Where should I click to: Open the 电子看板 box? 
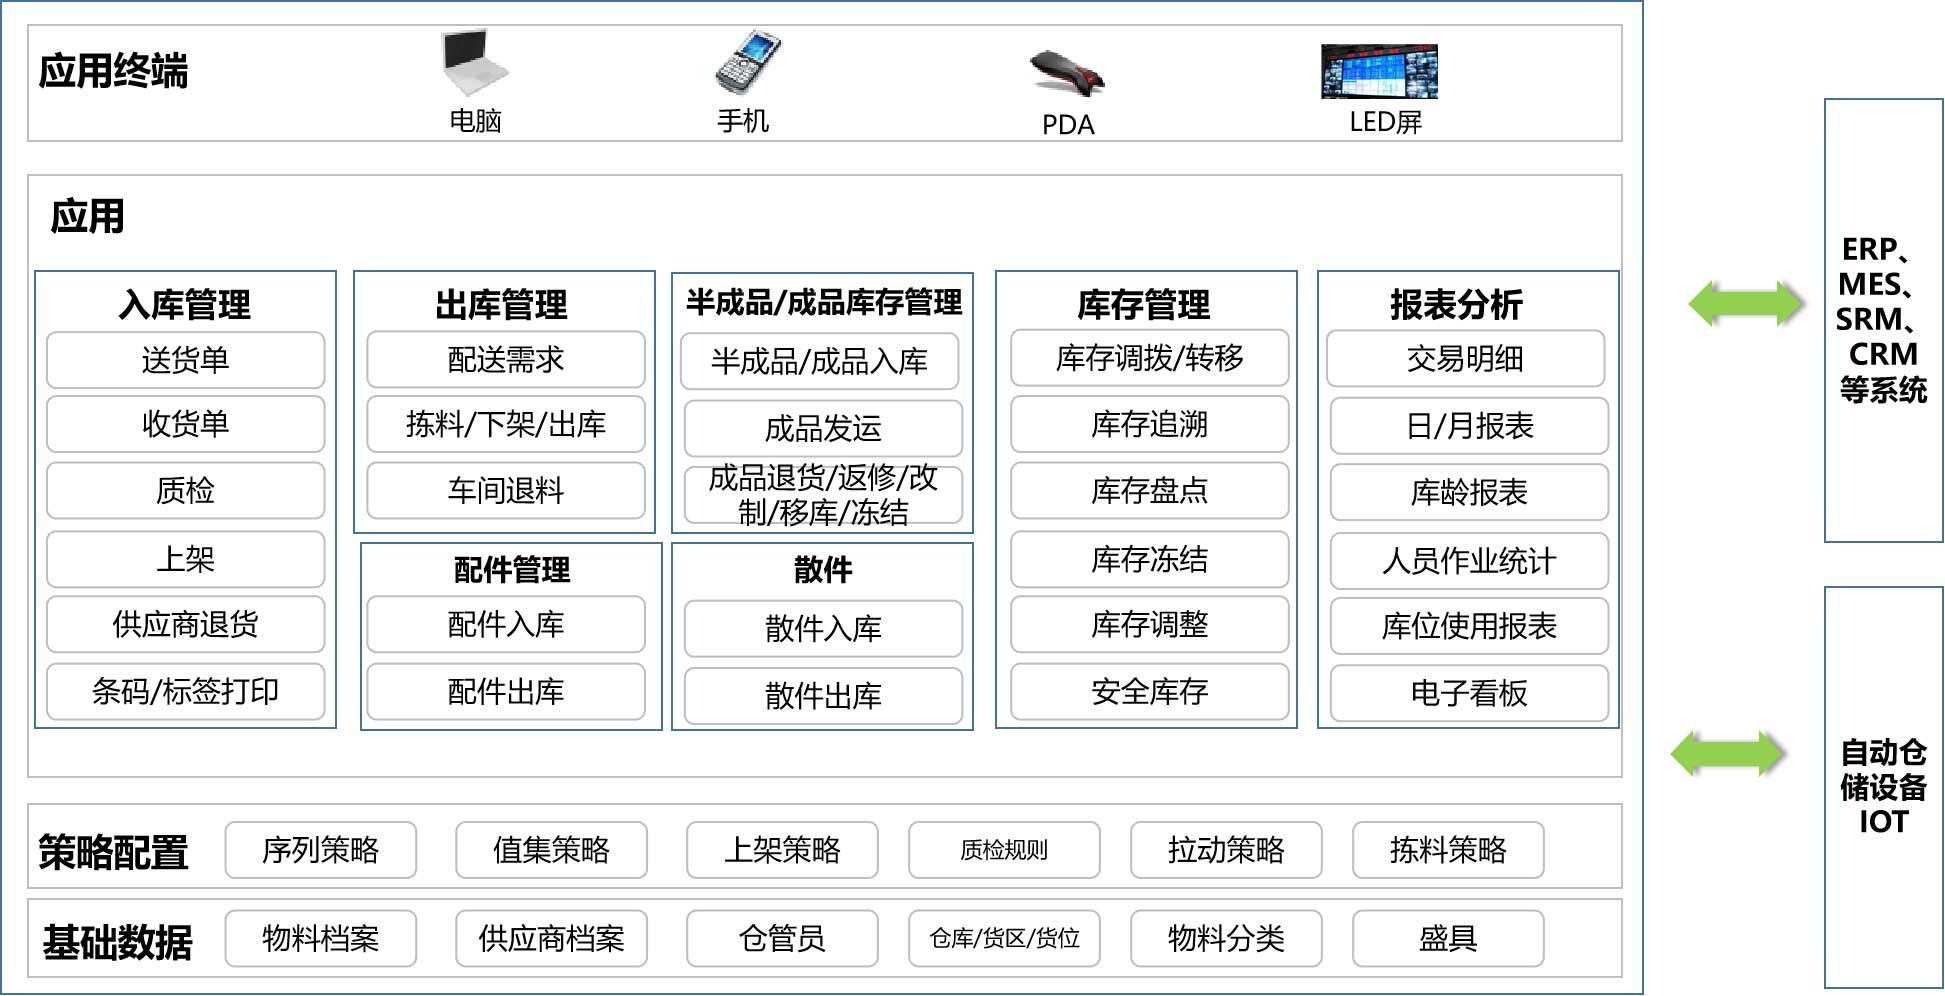coord(1468,693)
